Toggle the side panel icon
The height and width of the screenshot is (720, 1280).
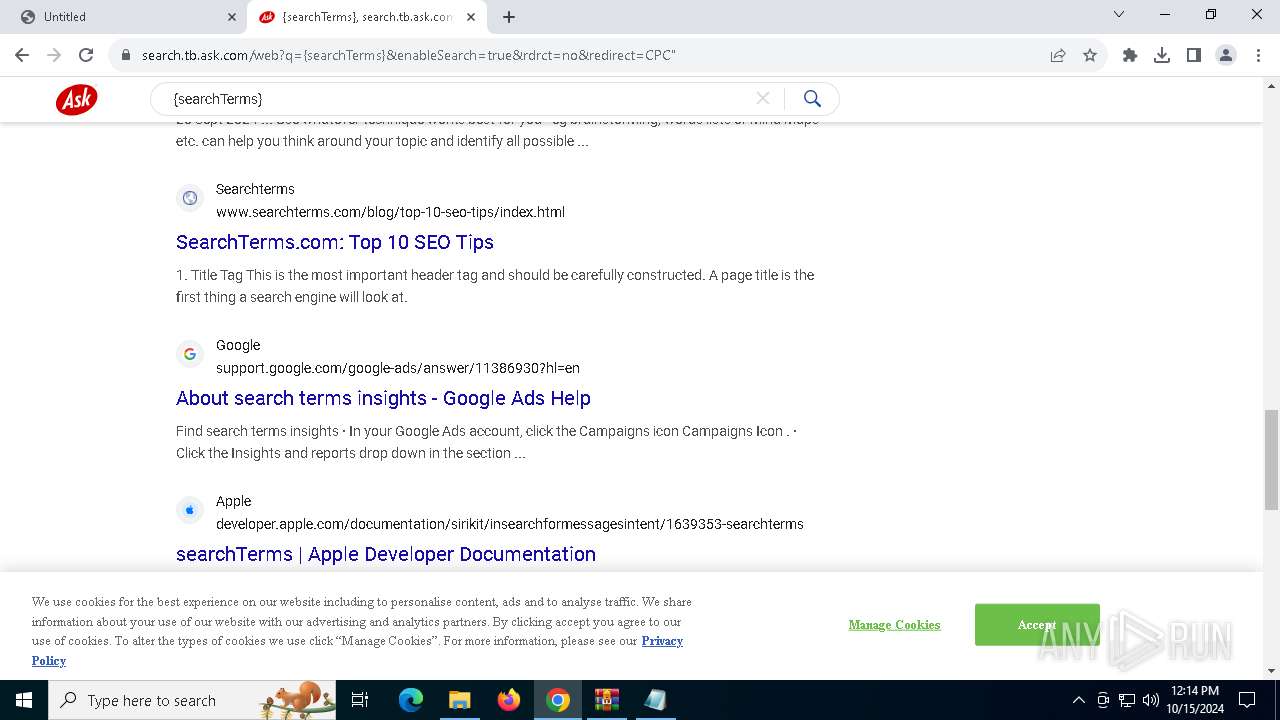(x=1194, y=55)
